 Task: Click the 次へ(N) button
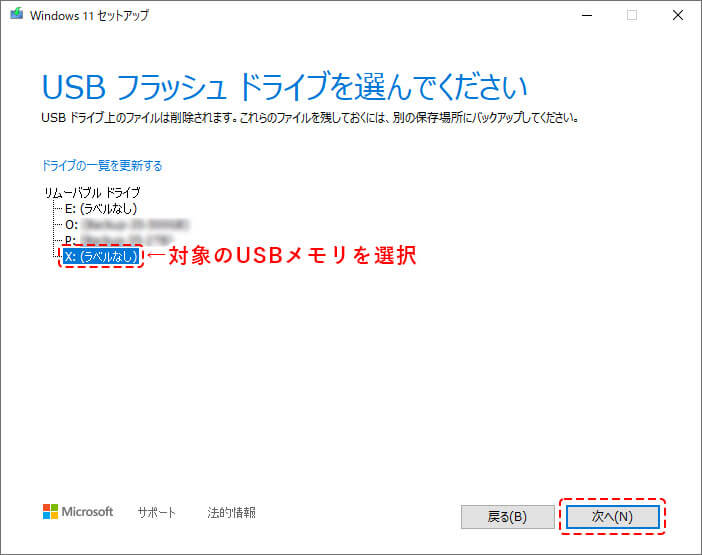coord(612,517)
